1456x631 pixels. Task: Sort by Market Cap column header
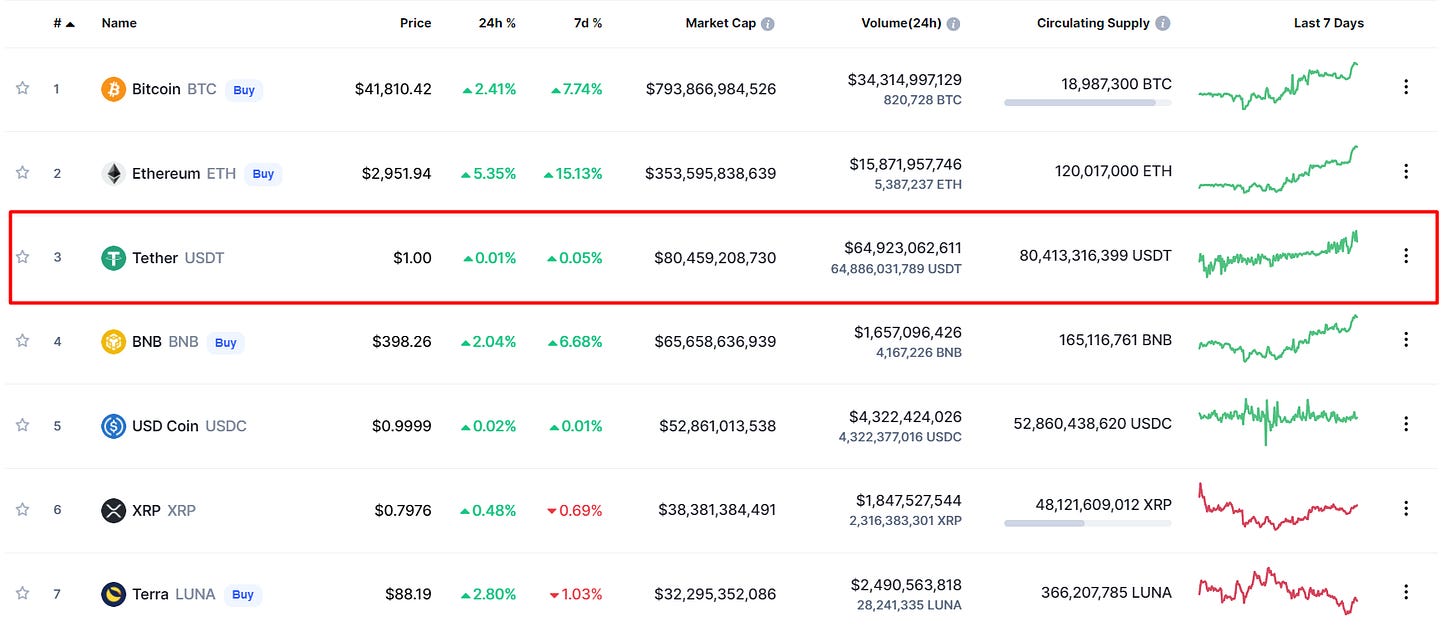click(x=720, y=23)
